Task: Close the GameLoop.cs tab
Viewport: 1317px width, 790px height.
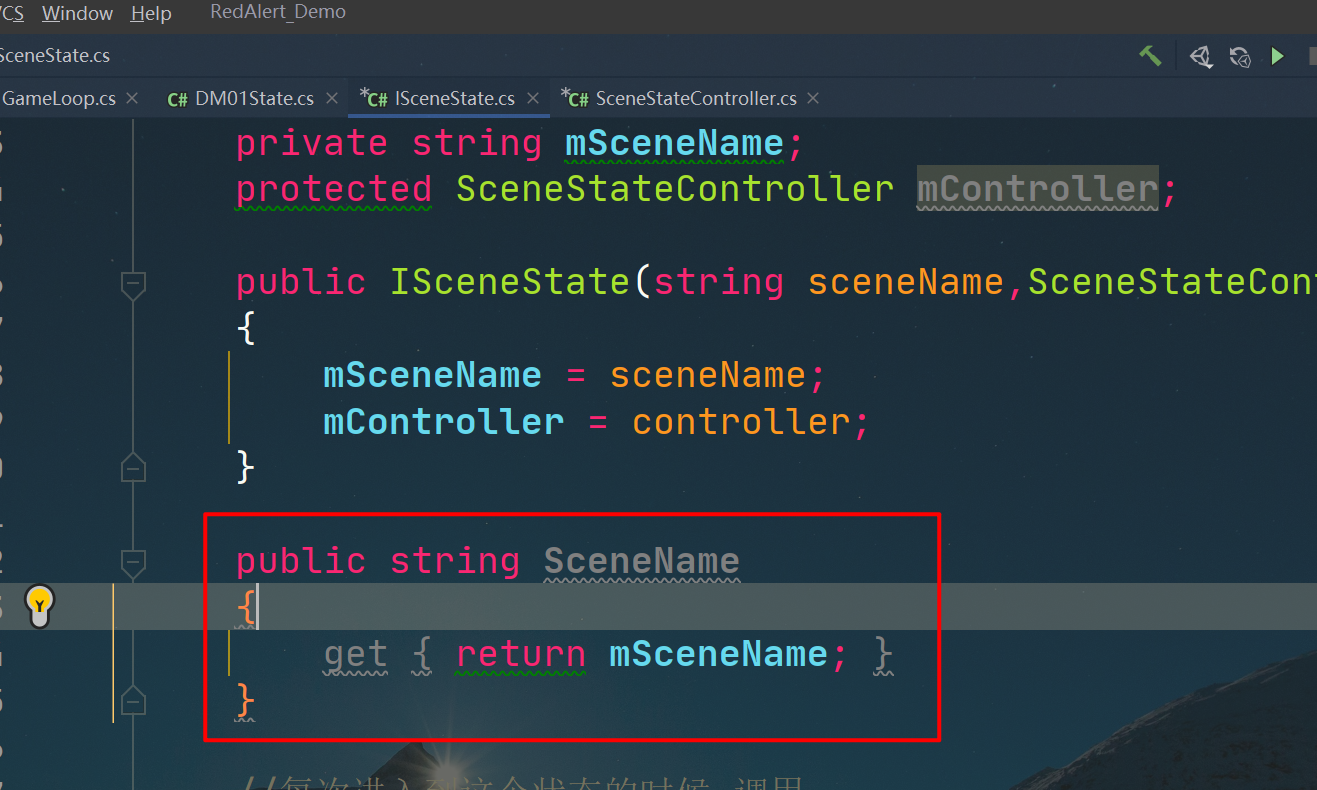Action: pos(133,98)
